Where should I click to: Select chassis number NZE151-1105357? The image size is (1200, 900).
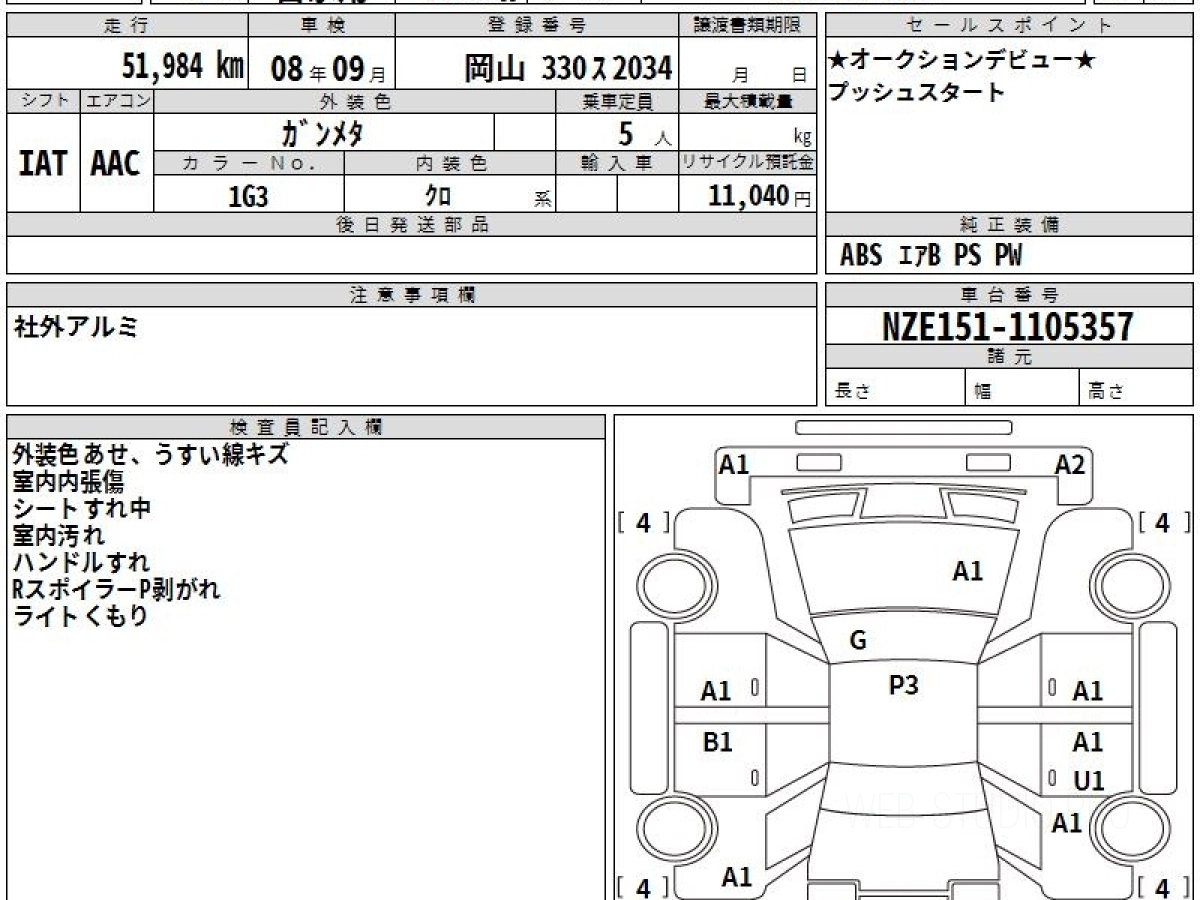[x=1008, y=326]
